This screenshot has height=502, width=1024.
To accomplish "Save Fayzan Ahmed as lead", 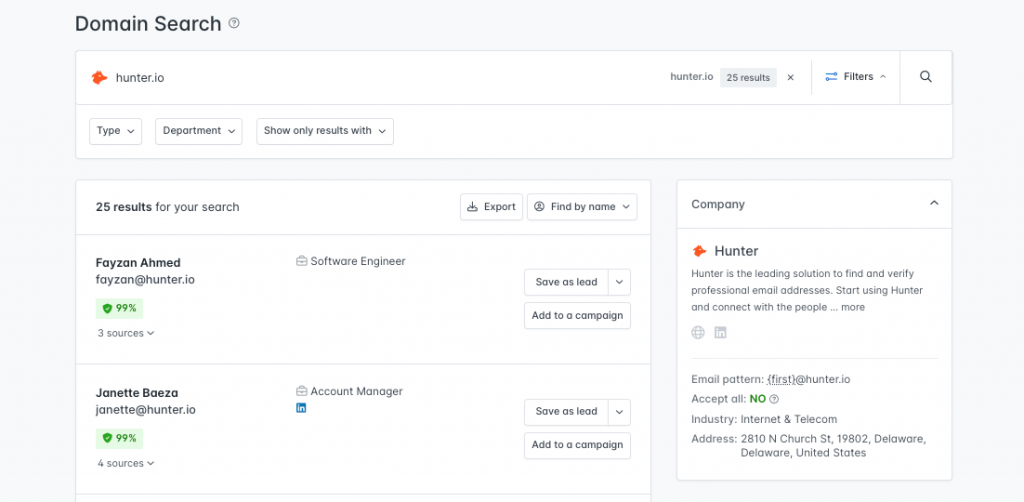I will pos(566,282).
